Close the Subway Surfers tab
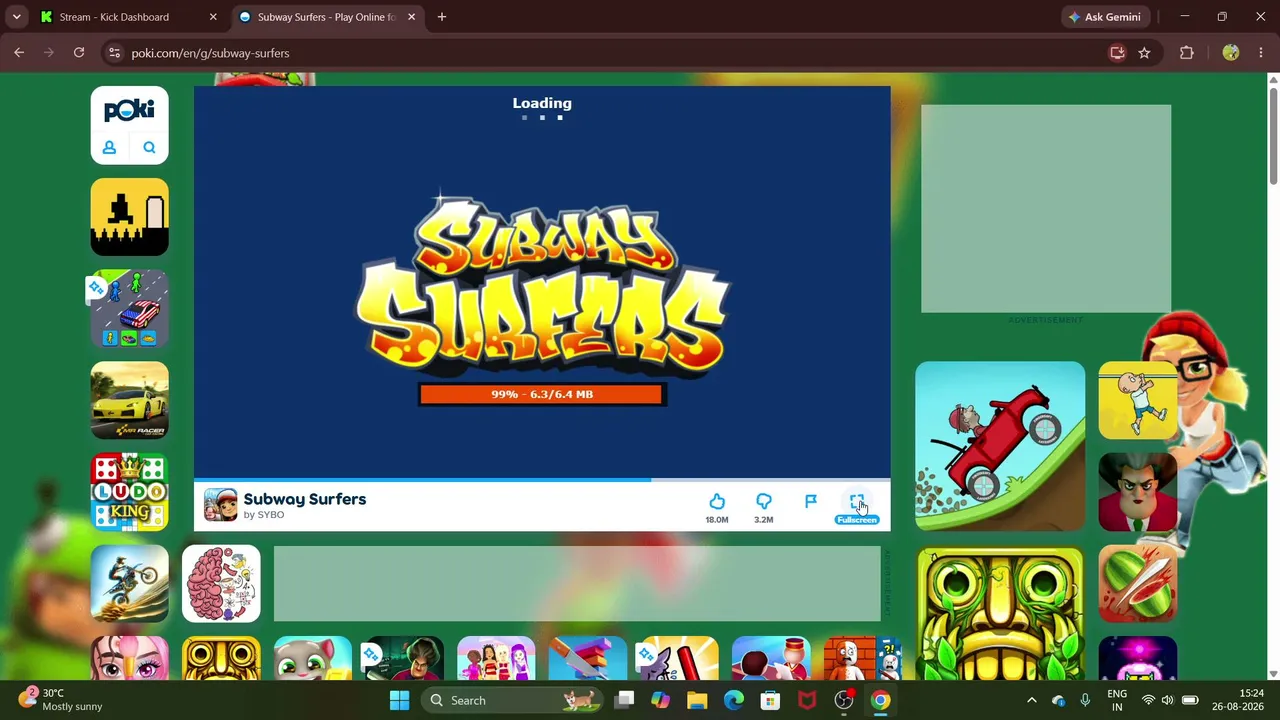The height and width of the screenshot is (720, 1280). (412, 17)
